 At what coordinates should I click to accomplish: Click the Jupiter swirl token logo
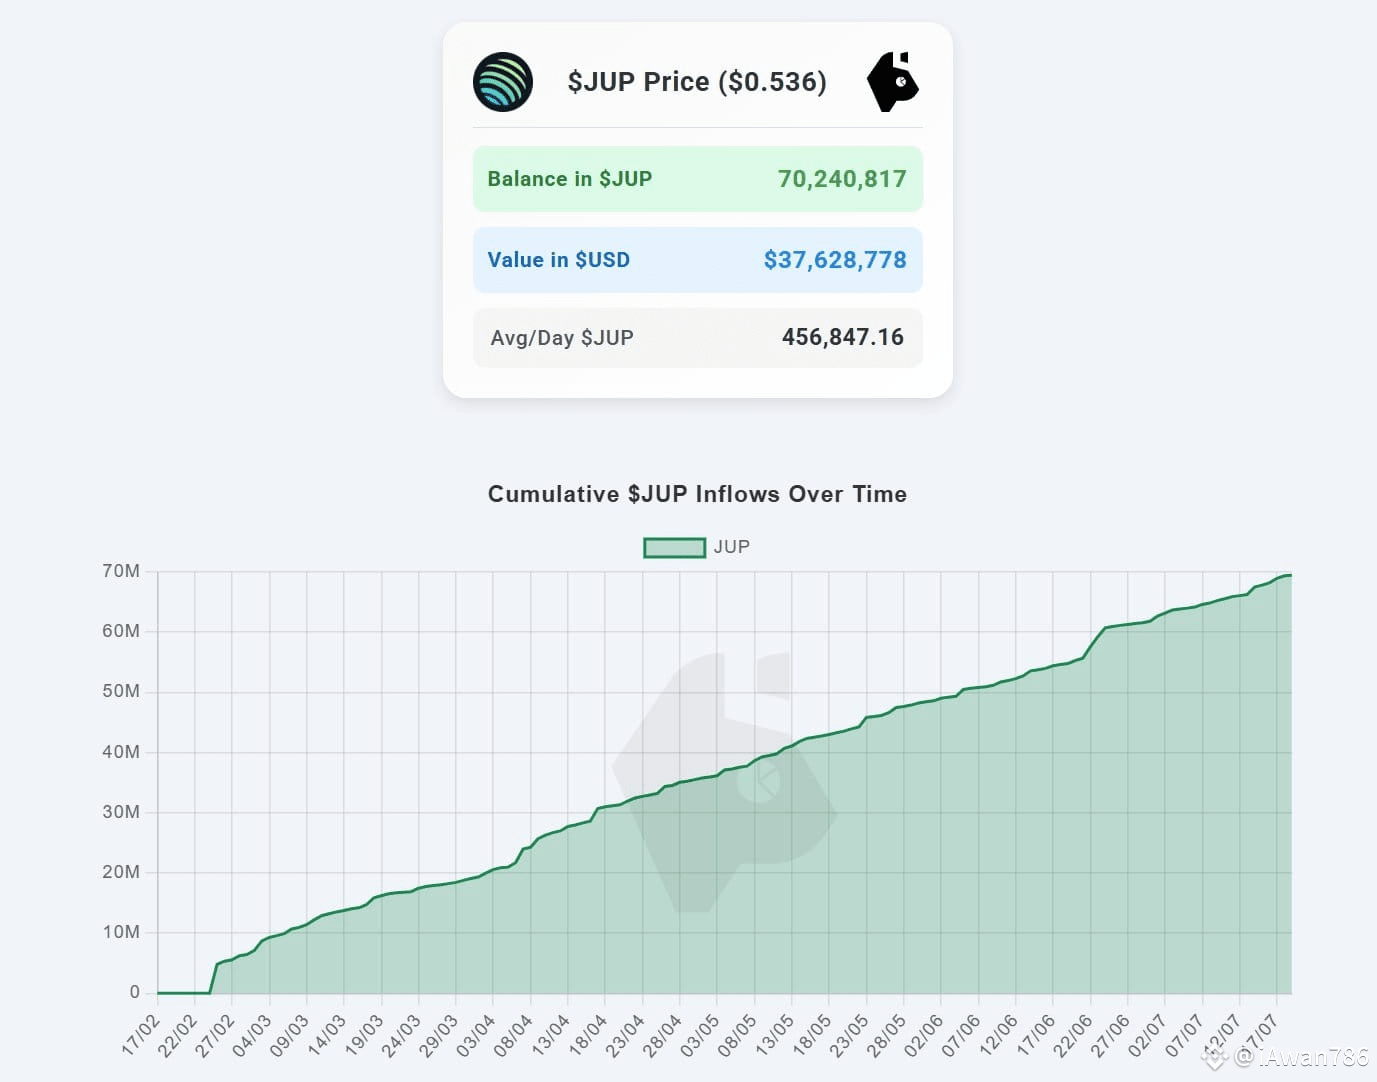point(502,82)
